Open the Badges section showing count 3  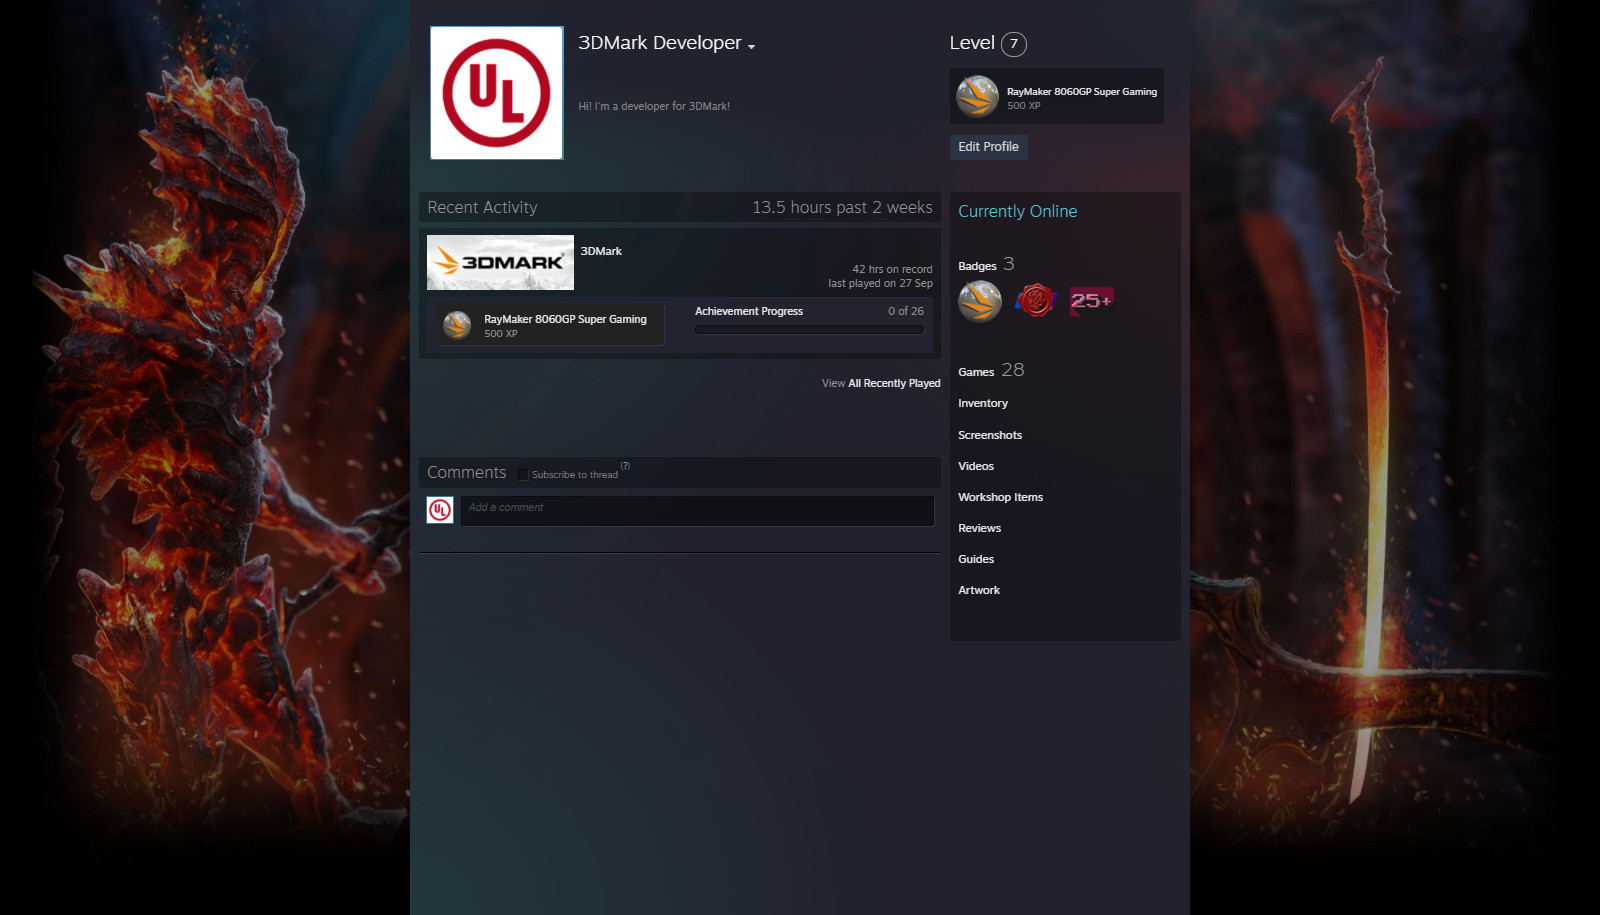click(x=977, y=265)
